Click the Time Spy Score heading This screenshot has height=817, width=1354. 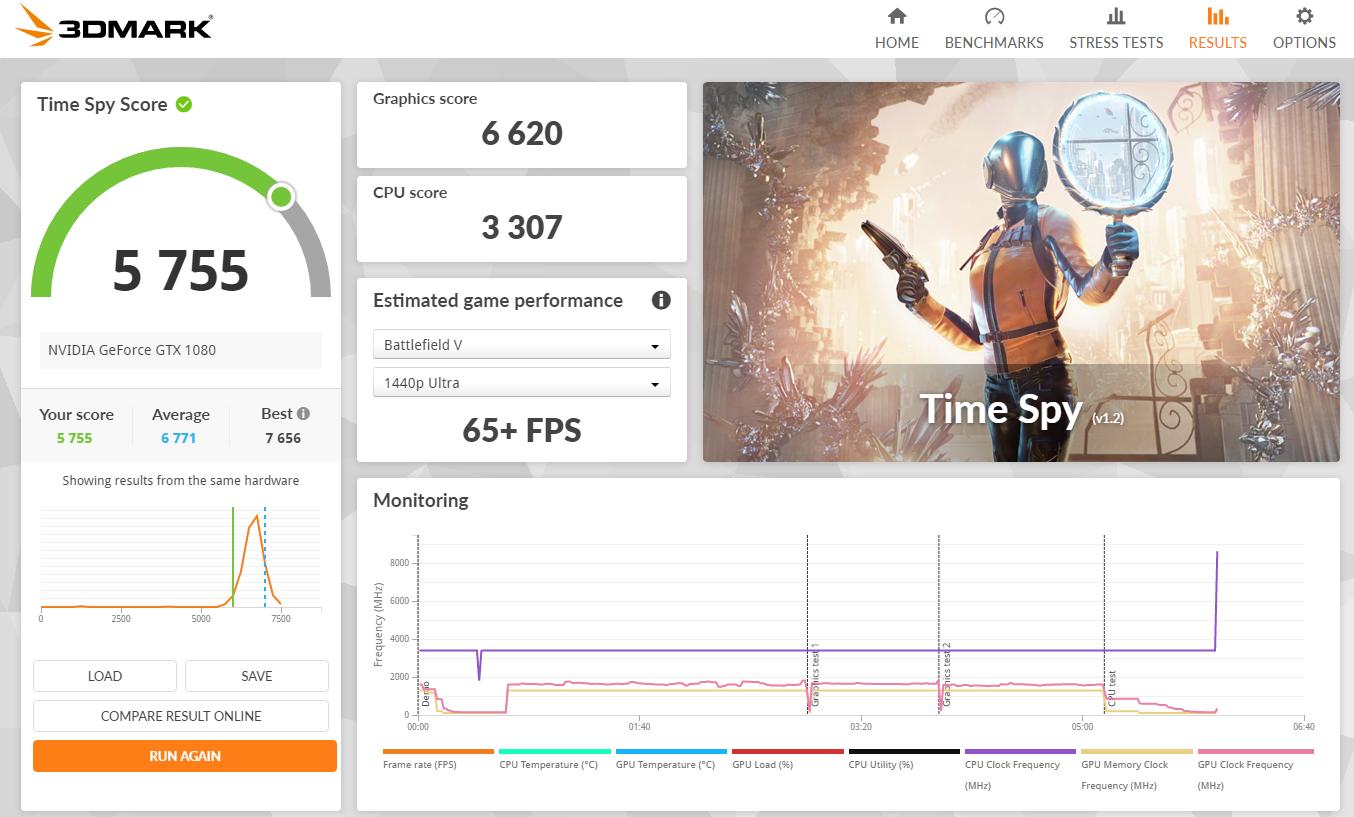(102, 104)
